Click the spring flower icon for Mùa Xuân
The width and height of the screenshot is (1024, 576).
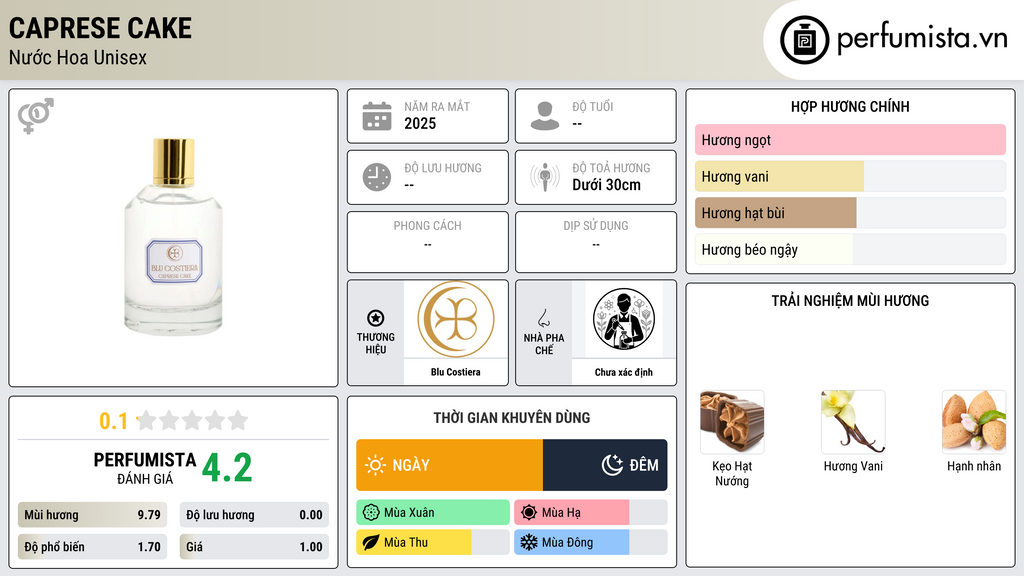click(371, 513)
